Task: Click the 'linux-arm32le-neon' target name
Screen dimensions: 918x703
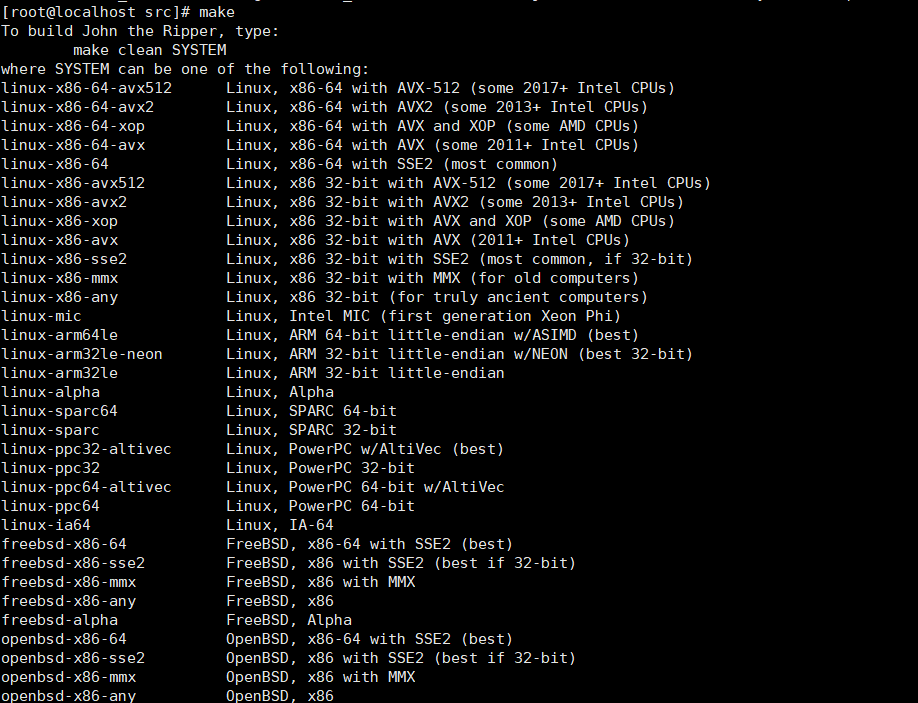Action: [x=82, y=354]
